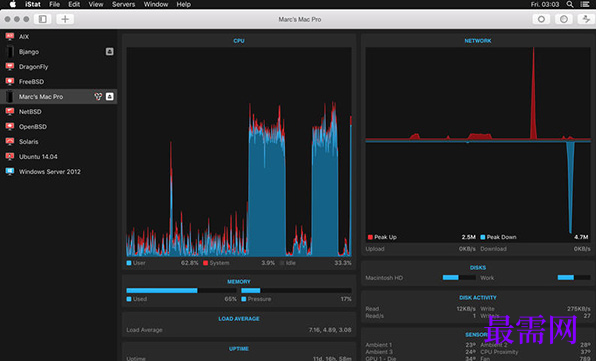Click the 62.8% User CPU value
The width and height of the screenshot is (596, 361).
[190, 263]
